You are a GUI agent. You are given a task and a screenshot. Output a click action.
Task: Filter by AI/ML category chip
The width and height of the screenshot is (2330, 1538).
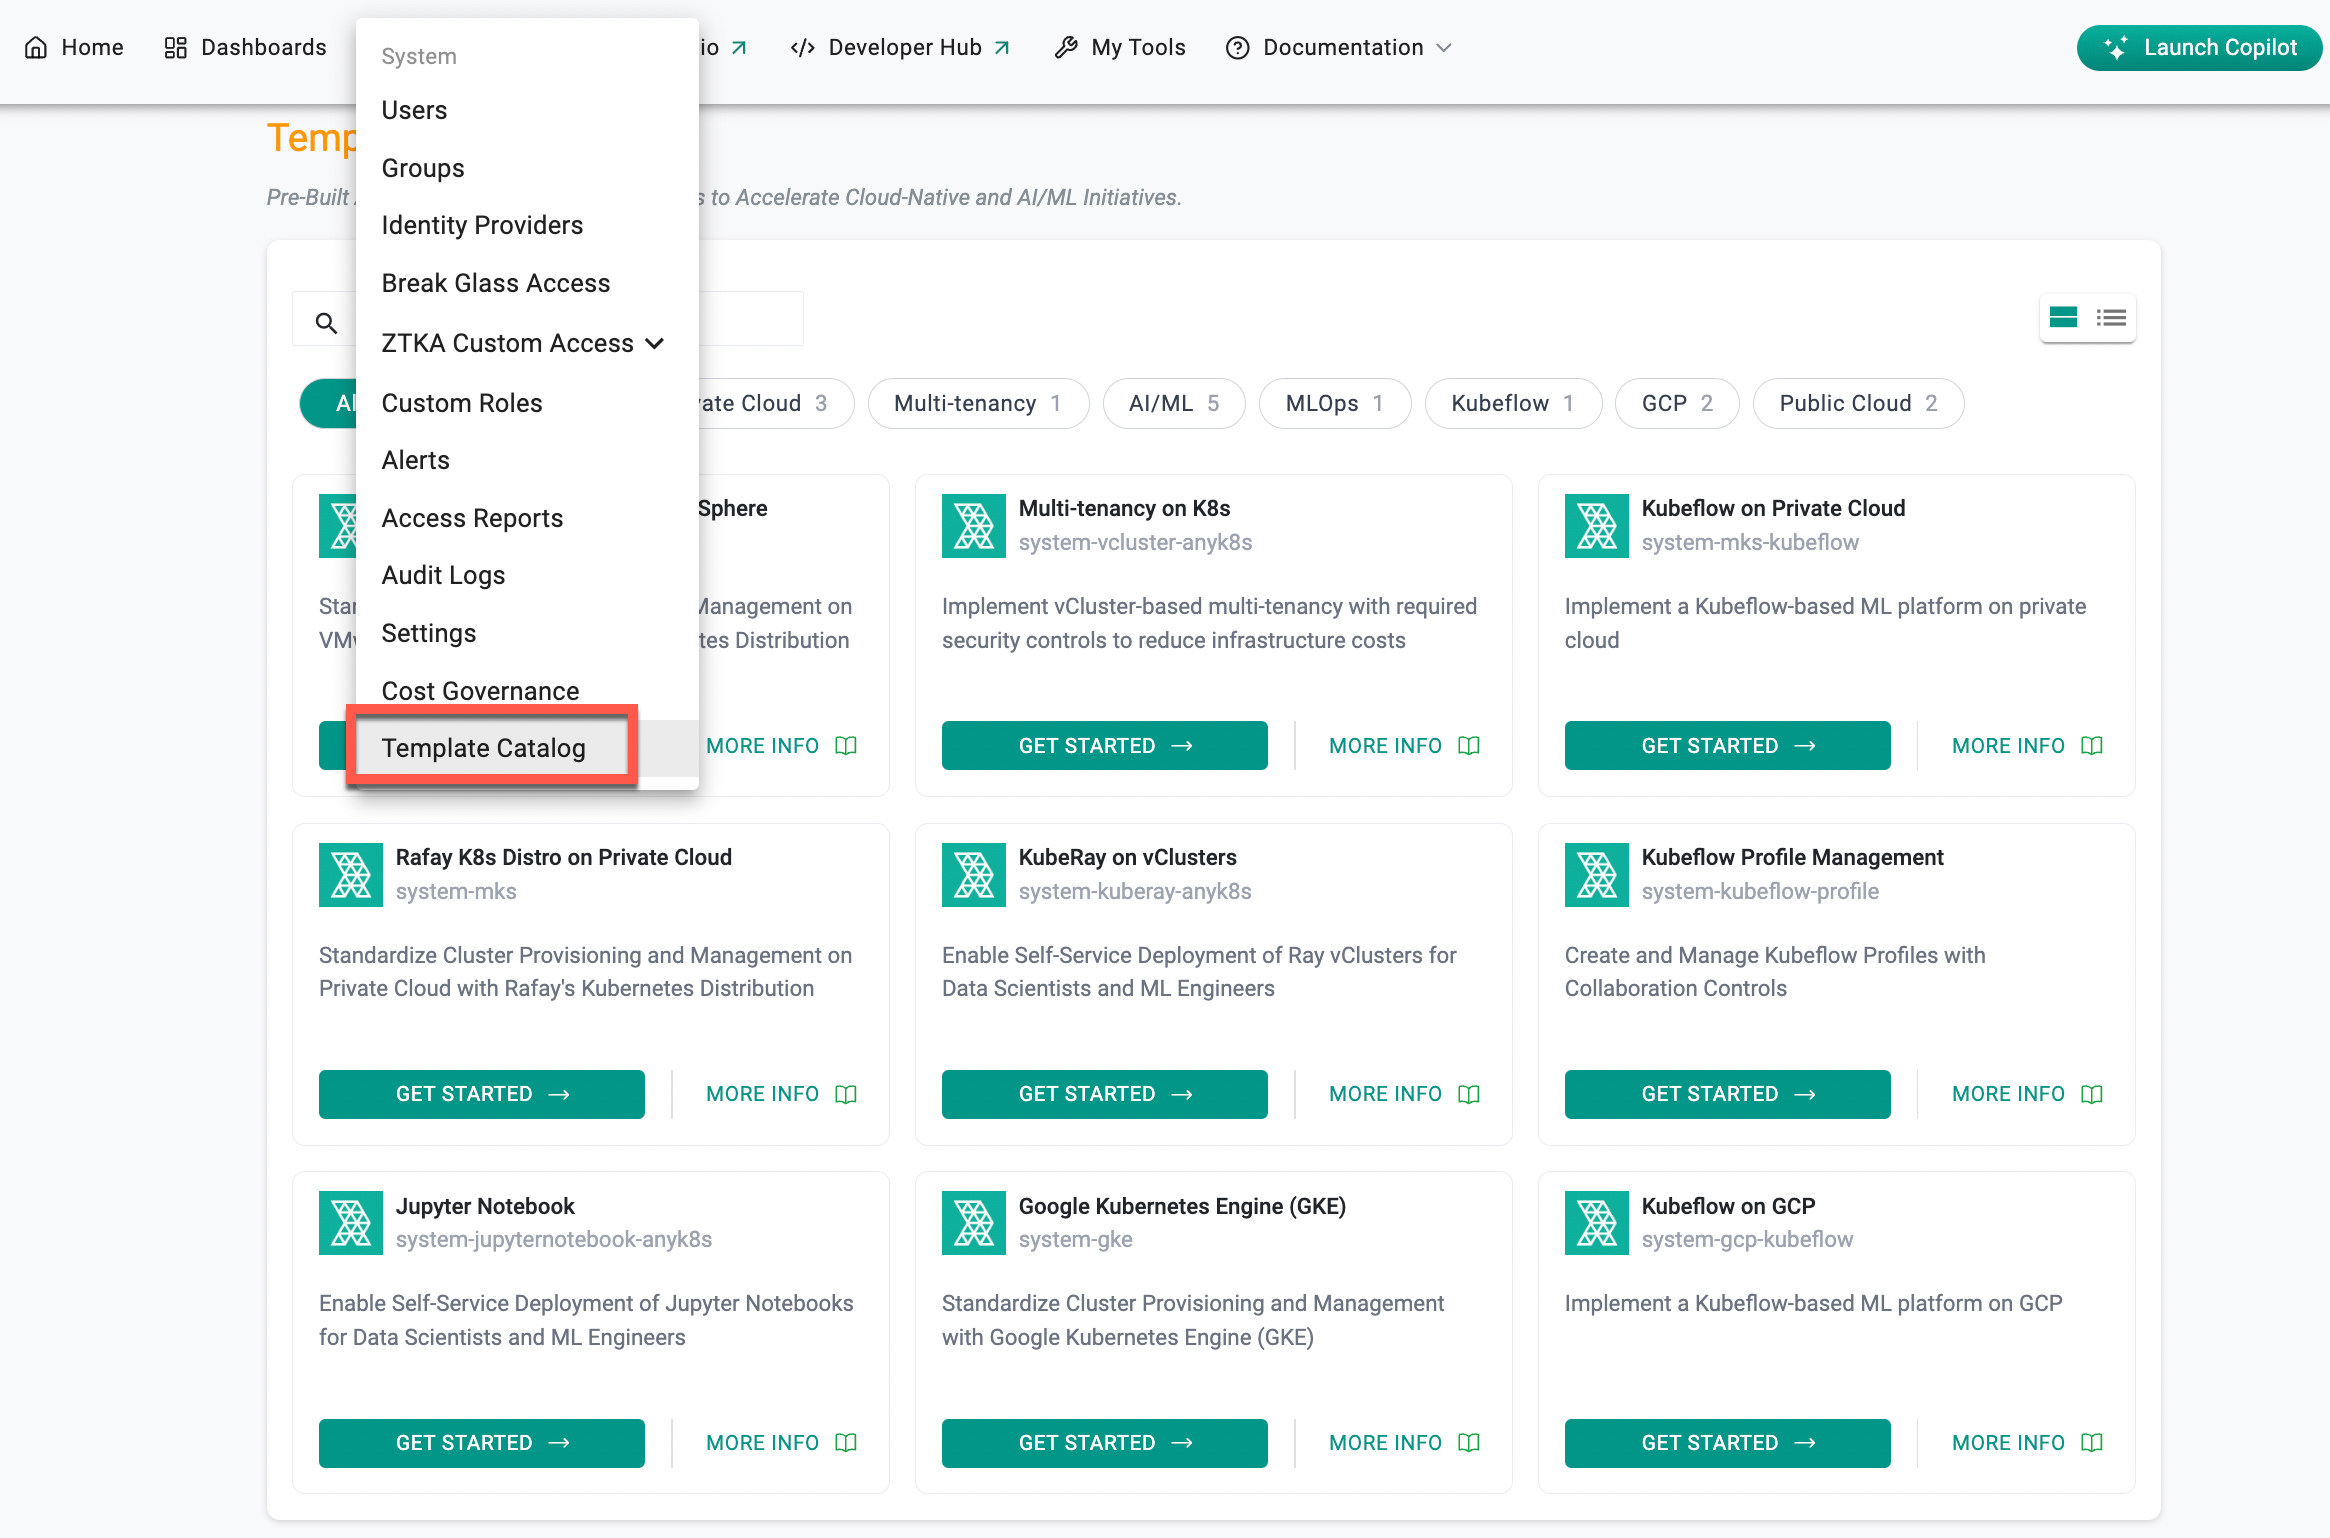1174,403
